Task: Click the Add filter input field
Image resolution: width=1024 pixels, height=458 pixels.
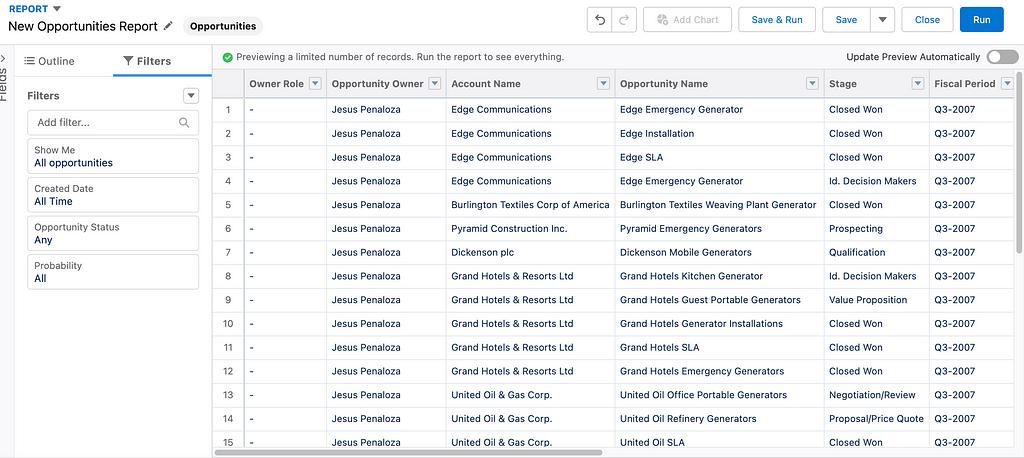Action: point(103,123)
